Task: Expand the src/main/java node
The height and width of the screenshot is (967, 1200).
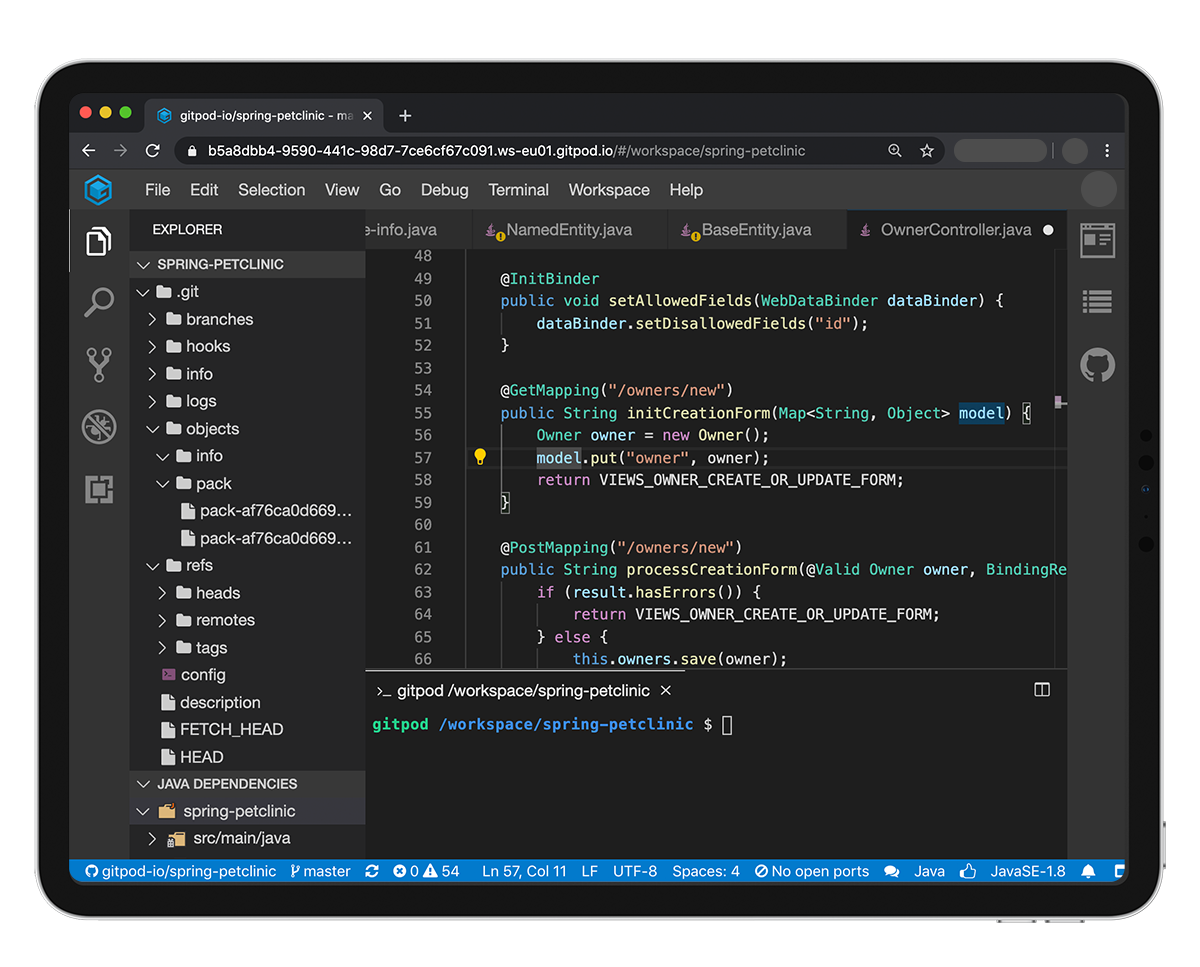Action: point(152,838)
